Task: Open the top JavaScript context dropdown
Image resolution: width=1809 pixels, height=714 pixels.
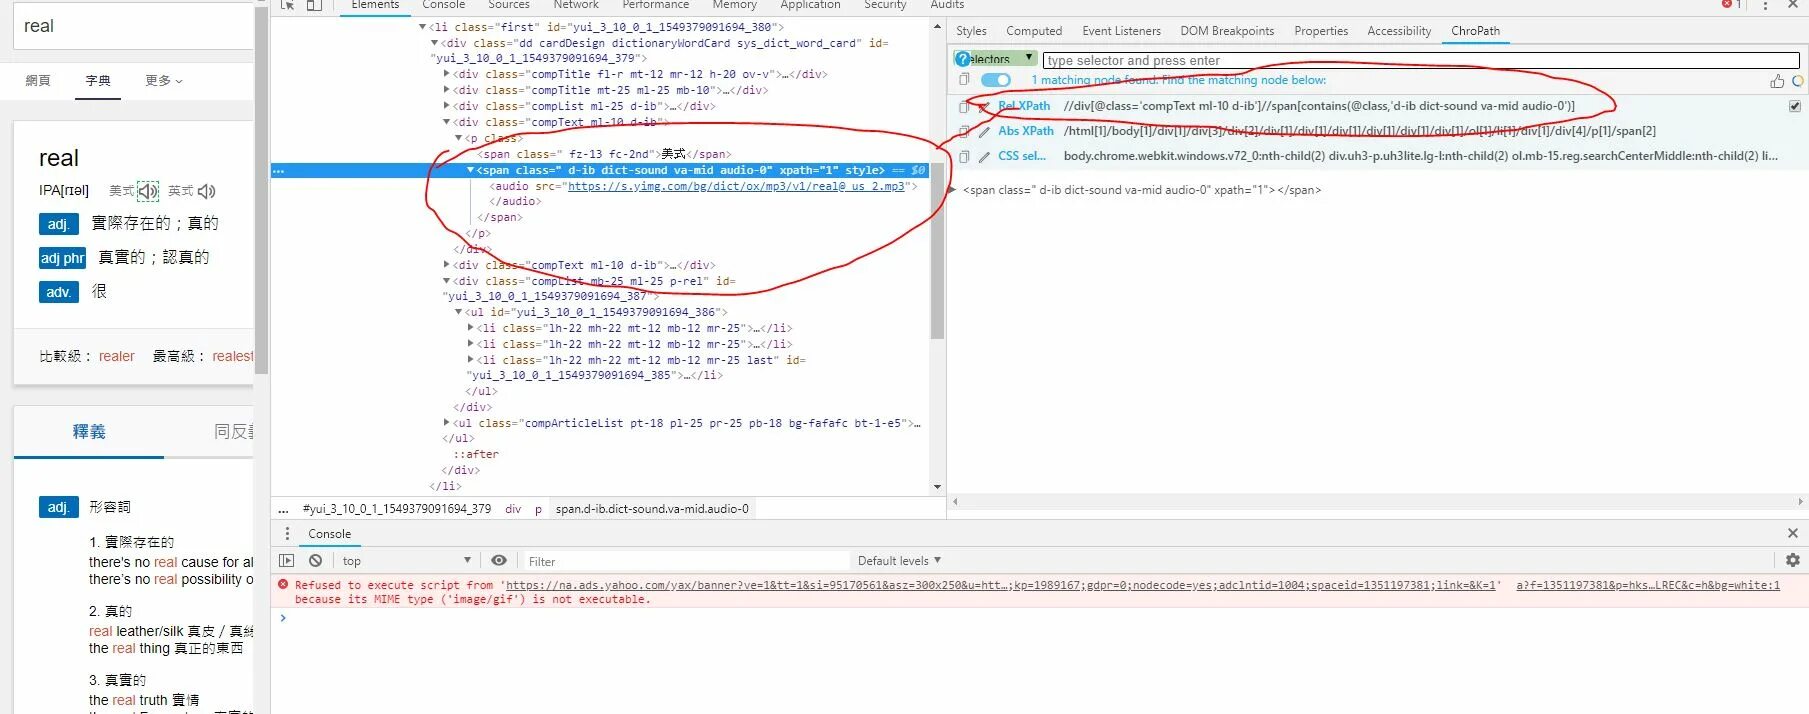Action: tap(406, 561)
